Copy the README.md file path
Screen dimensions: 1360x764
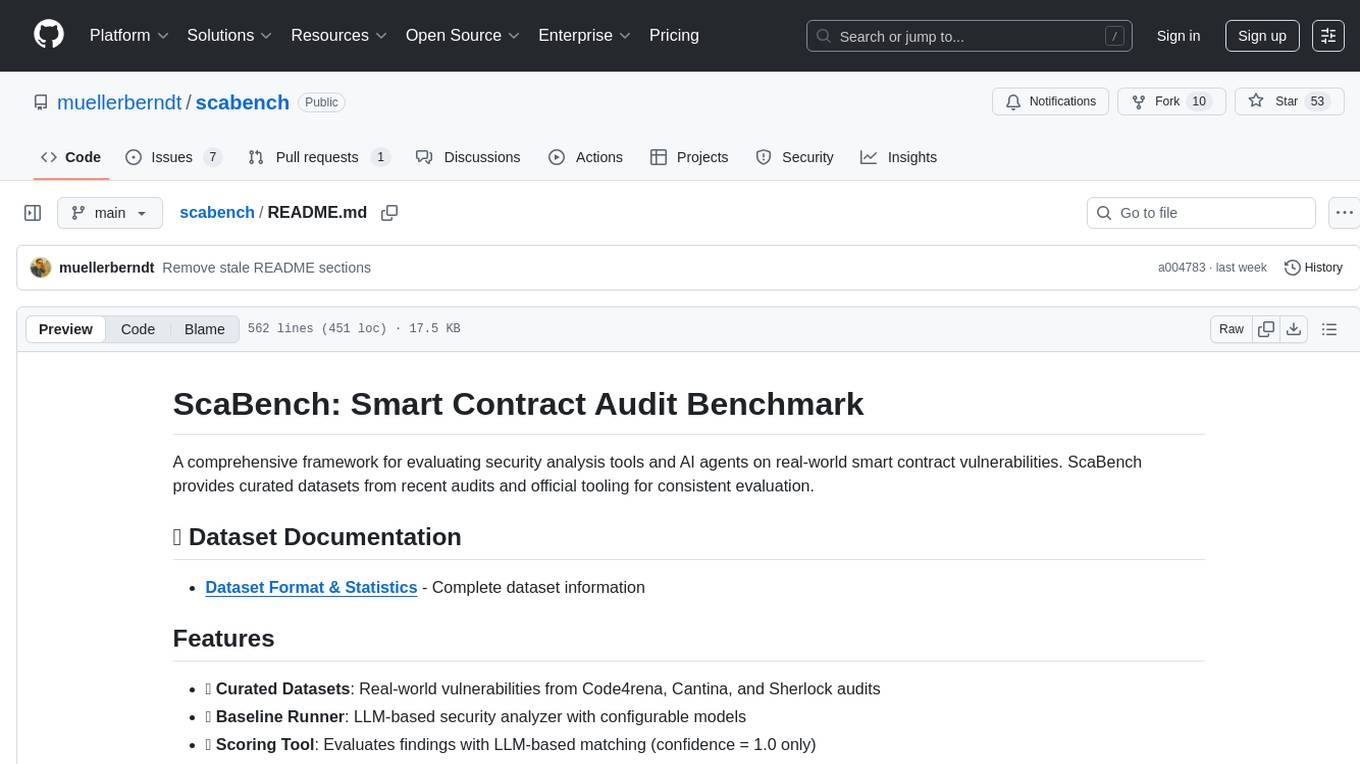390,213
